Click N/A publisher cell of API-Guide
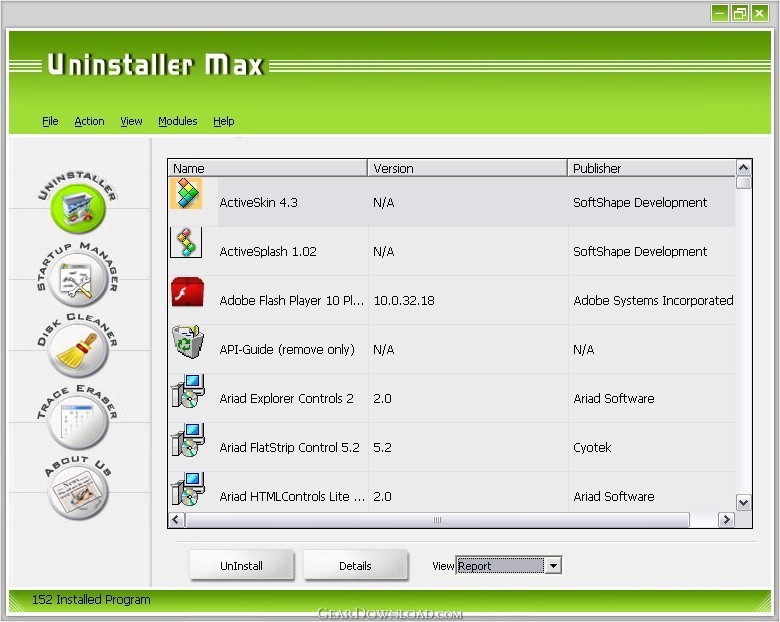 [584, 350]
